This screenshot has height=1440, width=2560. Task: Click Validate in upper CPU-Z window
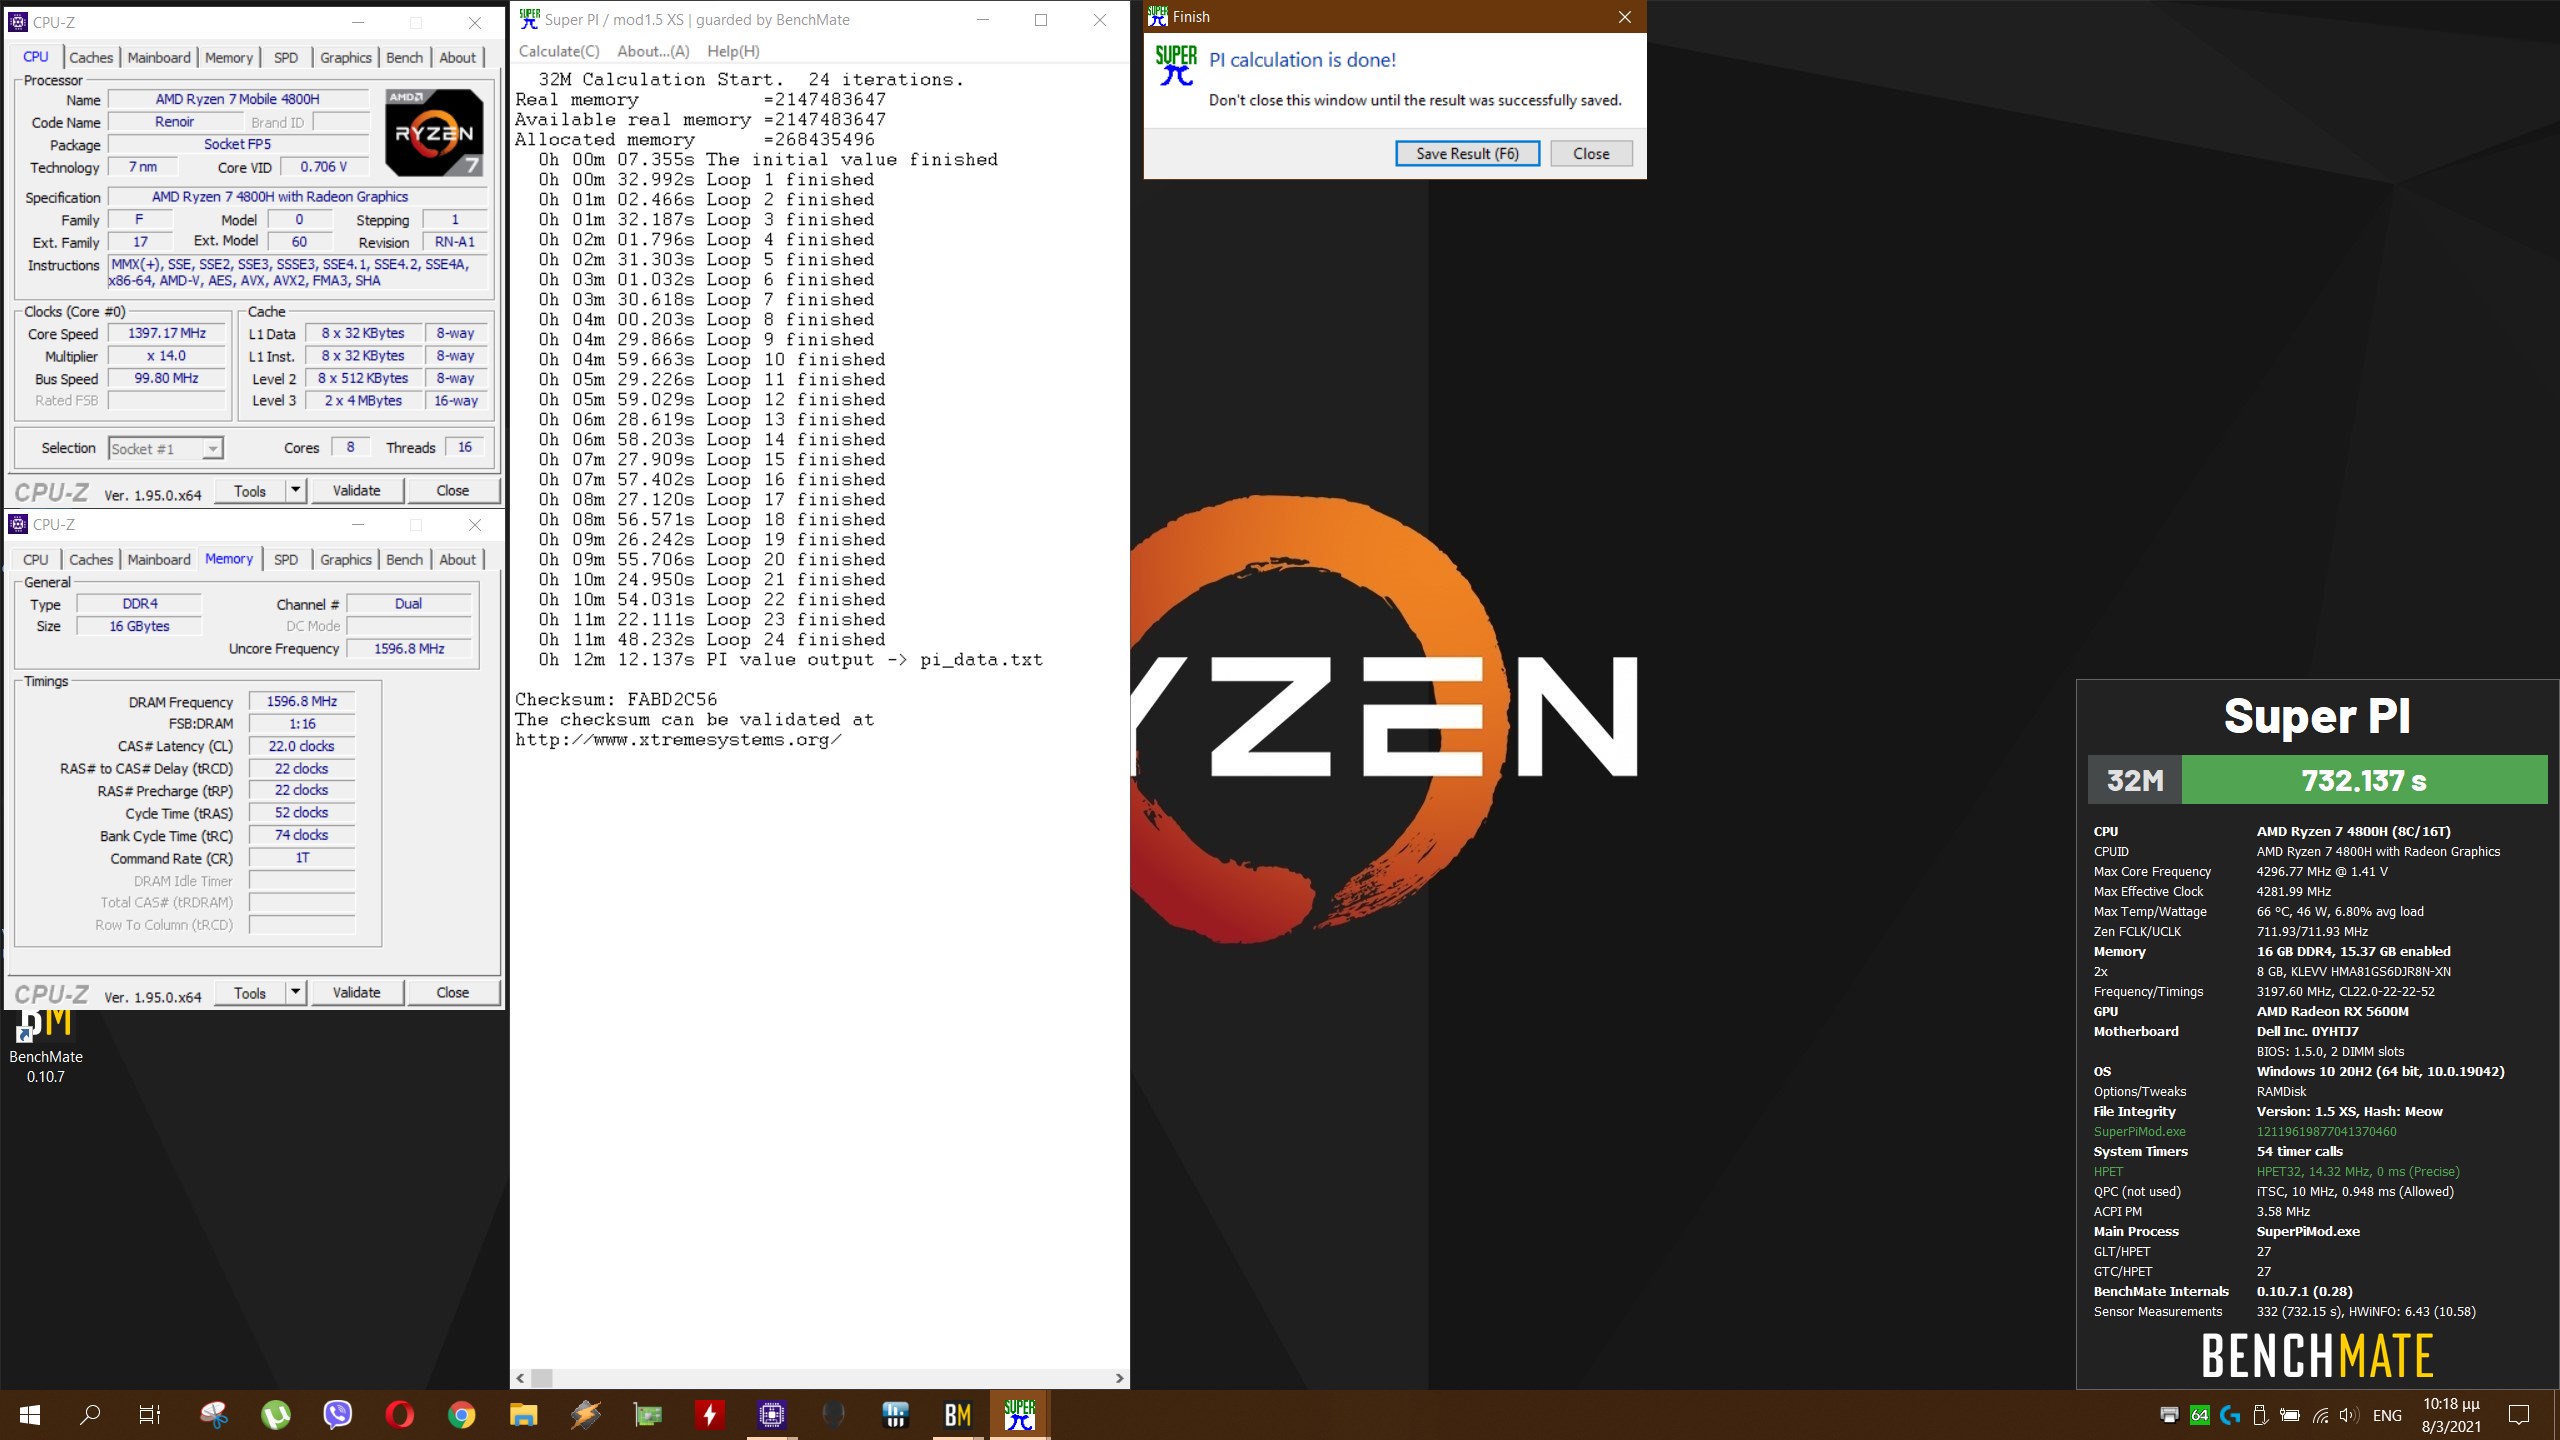(356, 490)
